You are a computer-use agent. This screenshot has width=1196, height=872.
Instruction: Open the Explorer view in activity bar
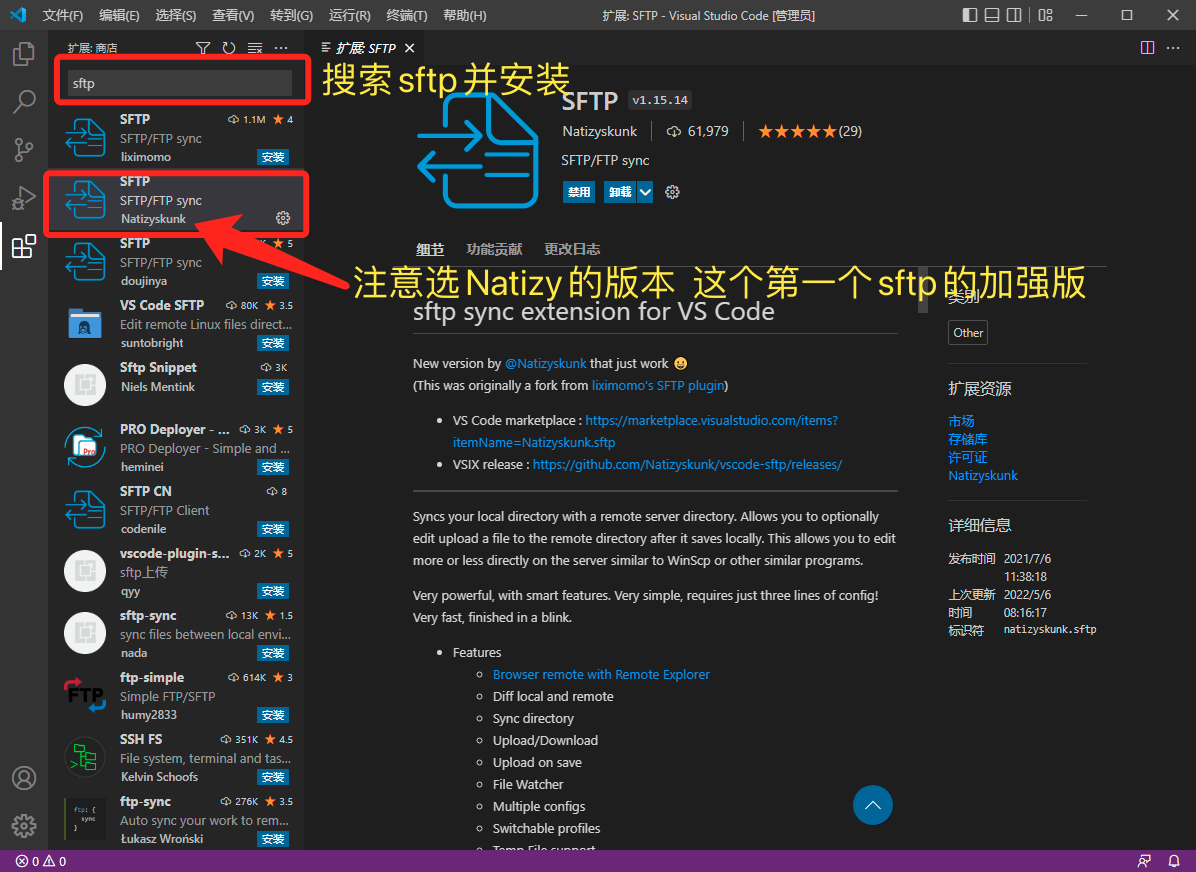(24, 54)
